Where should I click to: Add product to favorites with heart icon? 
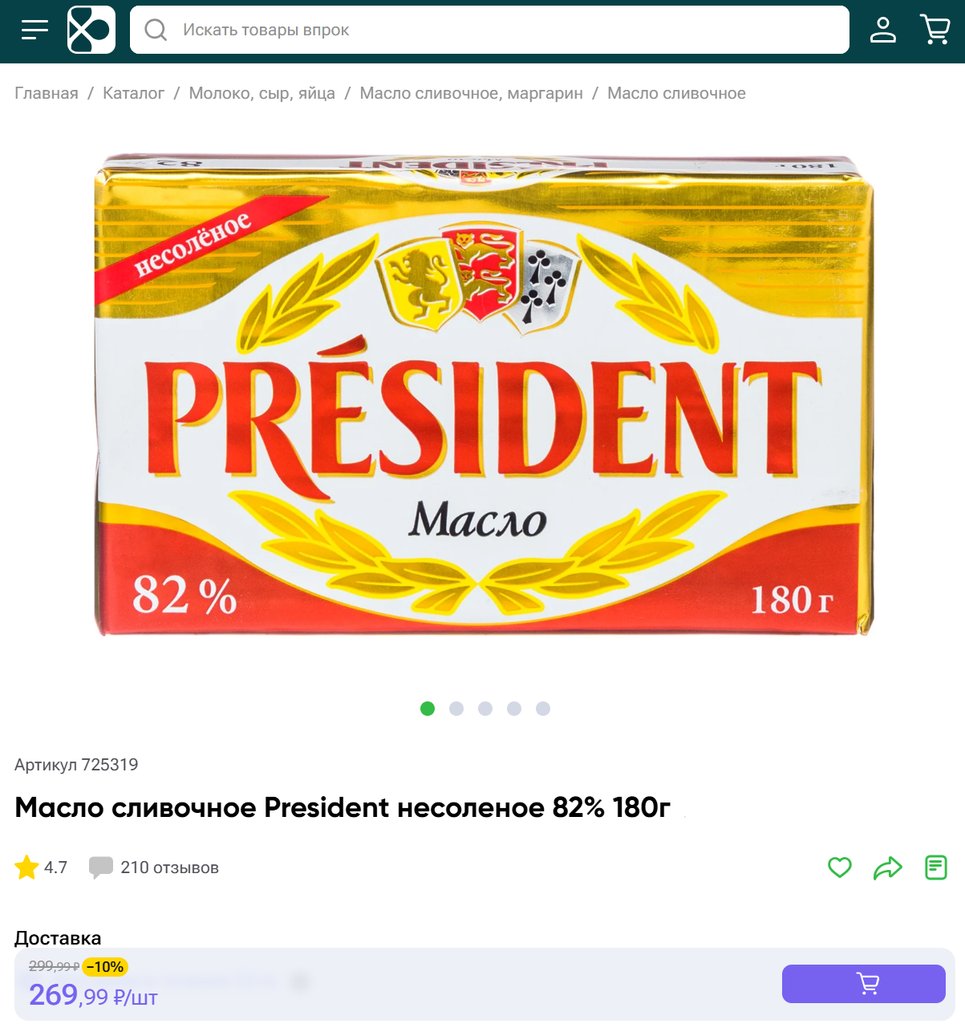tap(840, 867)
